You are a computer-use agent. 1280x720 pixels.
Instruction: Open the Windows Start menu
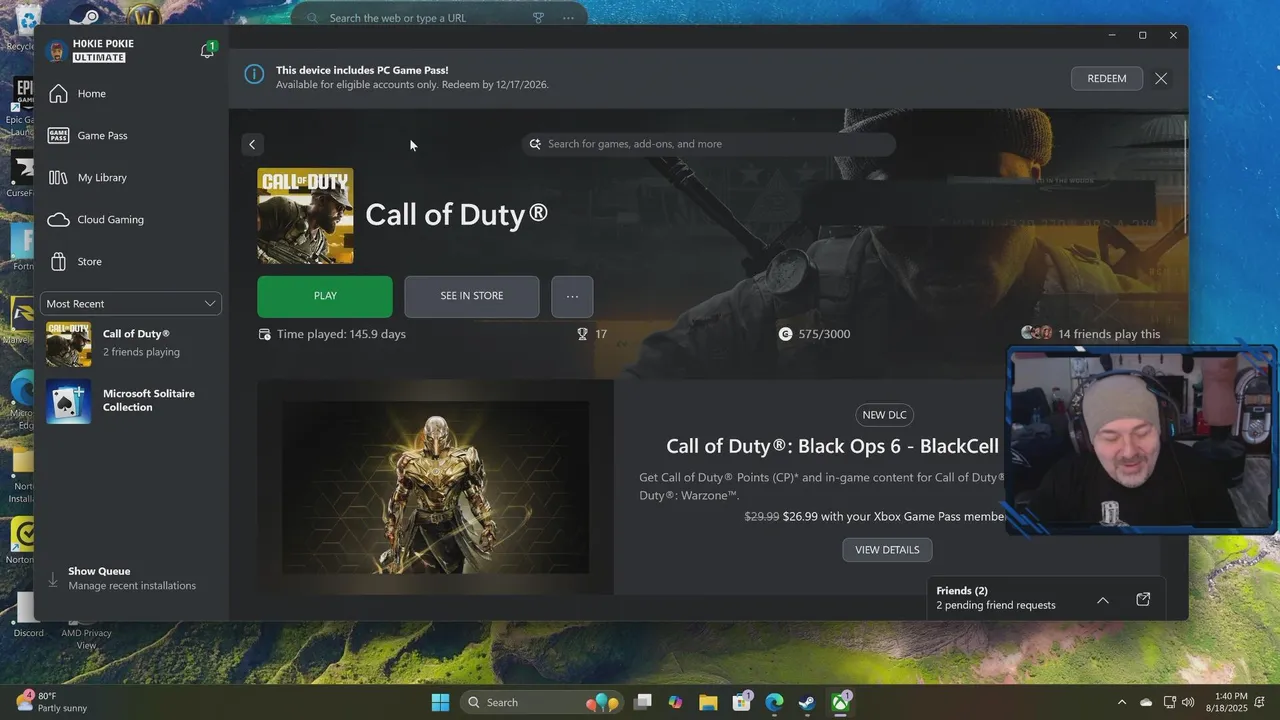tap(440, 702)
